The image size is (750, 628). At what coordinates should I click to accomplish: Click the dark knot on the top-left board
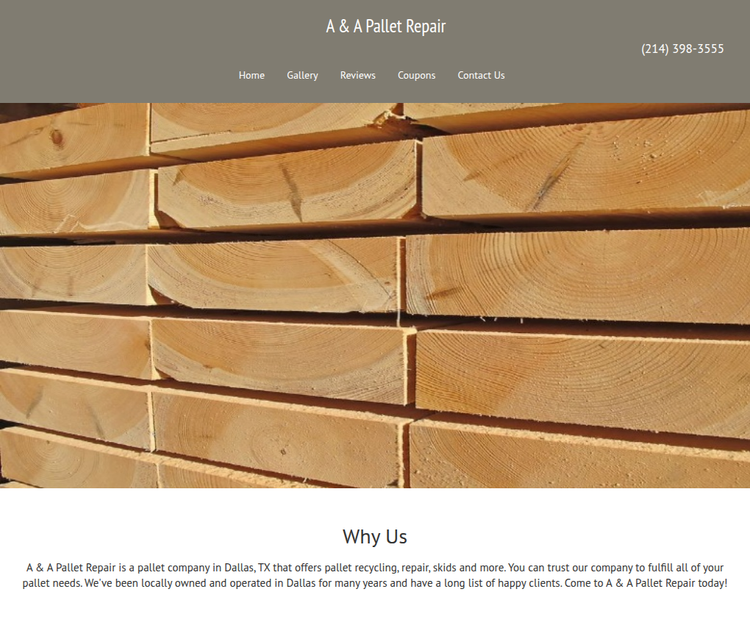coord(57,138)
